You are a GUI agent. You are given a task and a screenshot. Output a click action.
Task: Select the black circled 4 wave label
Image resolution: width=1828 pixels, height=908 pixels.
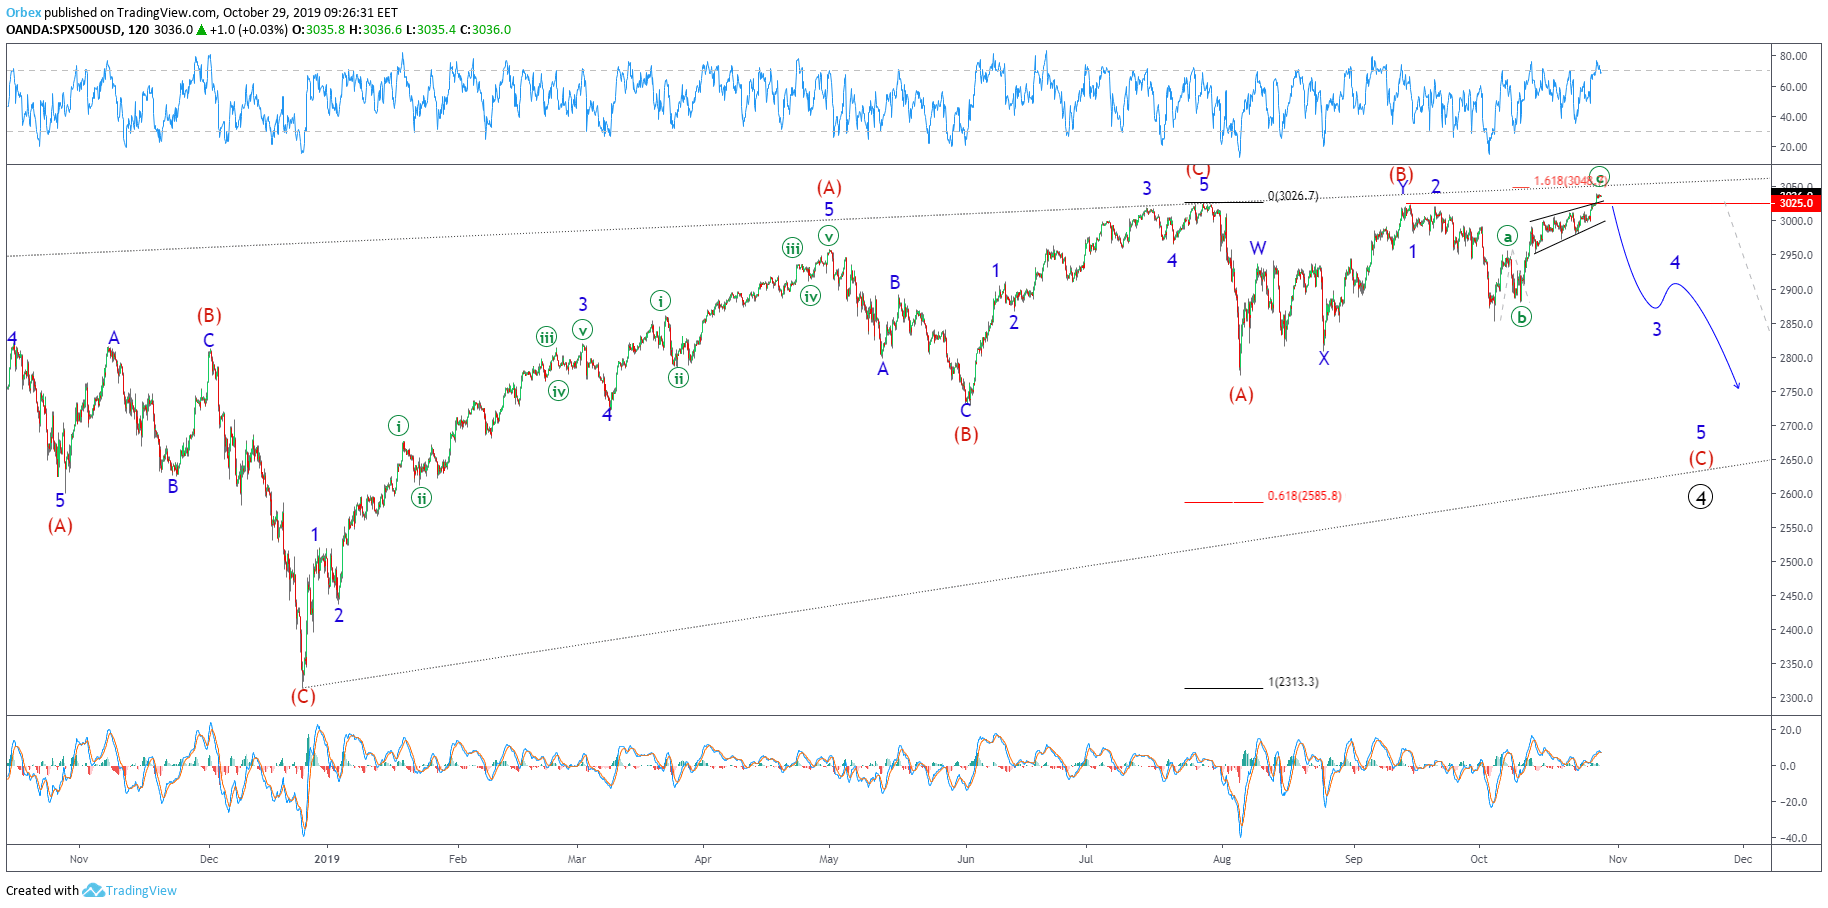pyautogui.click(x=1700, y=496)
